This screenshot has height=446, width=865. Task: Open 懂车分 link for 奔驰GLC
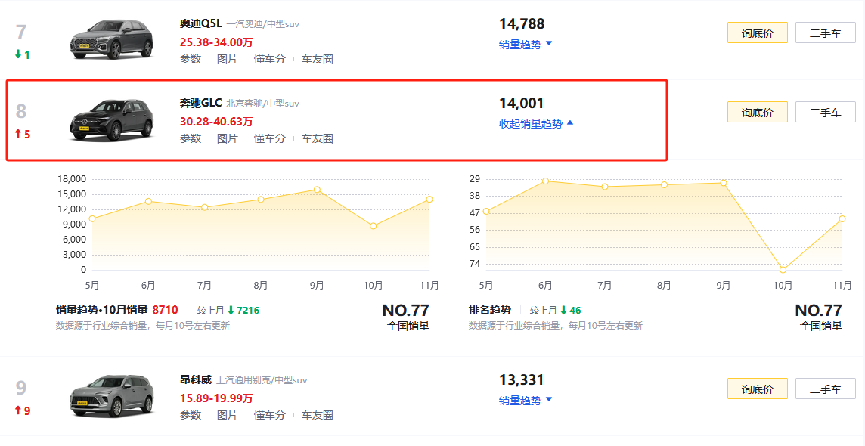point(270,139)
